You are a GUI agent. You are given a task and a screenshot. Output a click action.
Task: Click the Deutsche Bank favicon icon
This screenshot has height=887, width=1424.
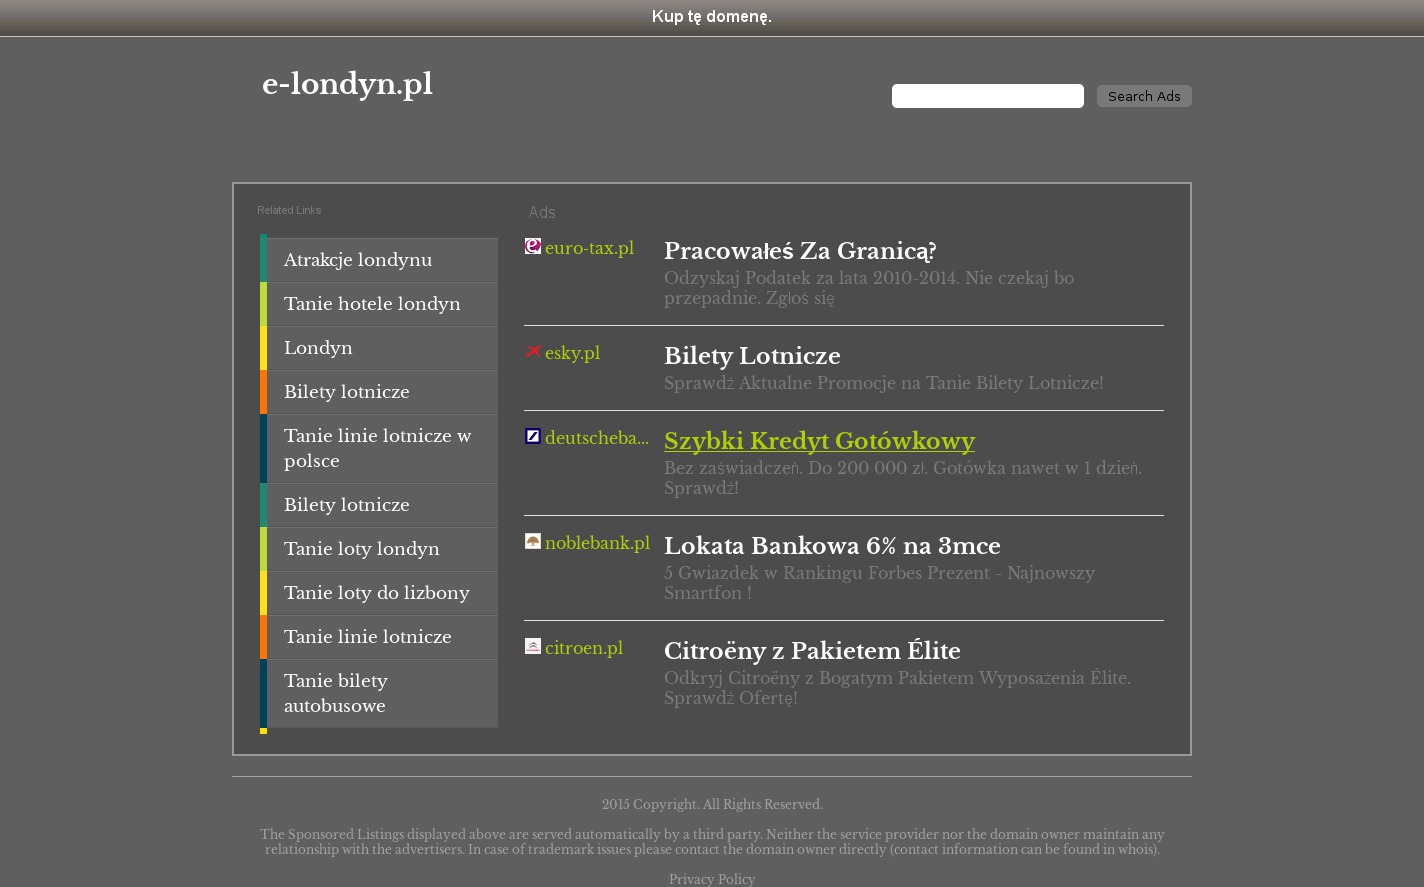(533, 436)
